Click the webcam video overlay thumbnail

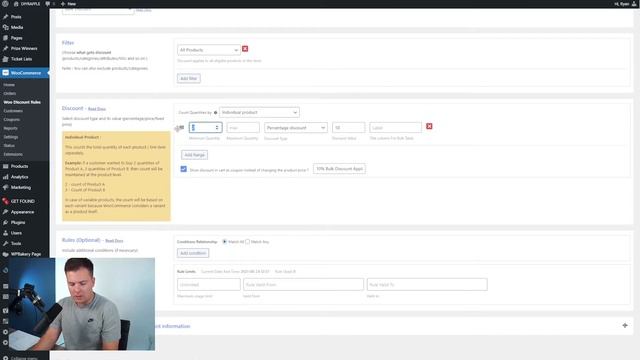pos(82,304)
